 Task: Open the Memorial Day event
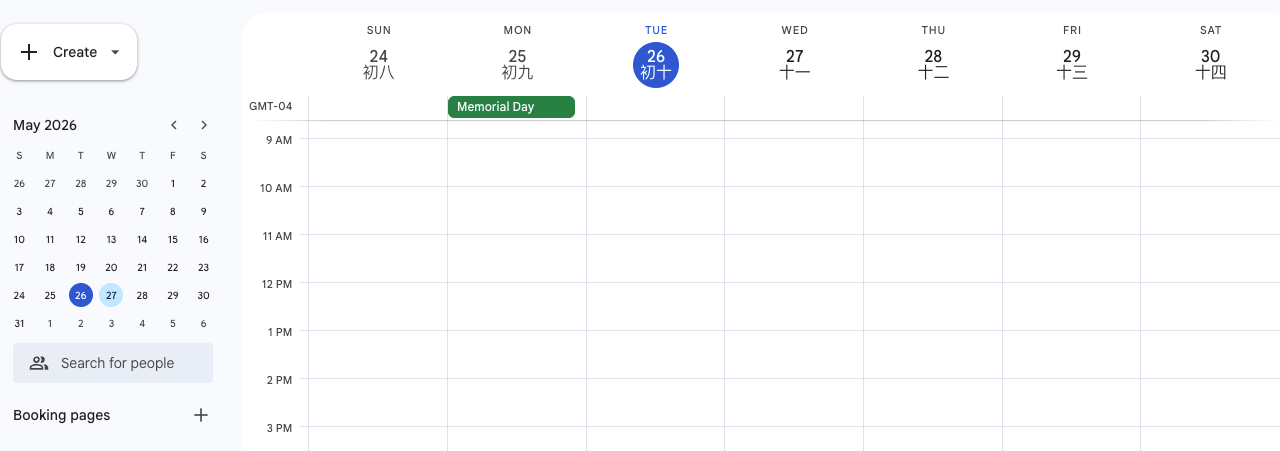(x=511, y=107)
